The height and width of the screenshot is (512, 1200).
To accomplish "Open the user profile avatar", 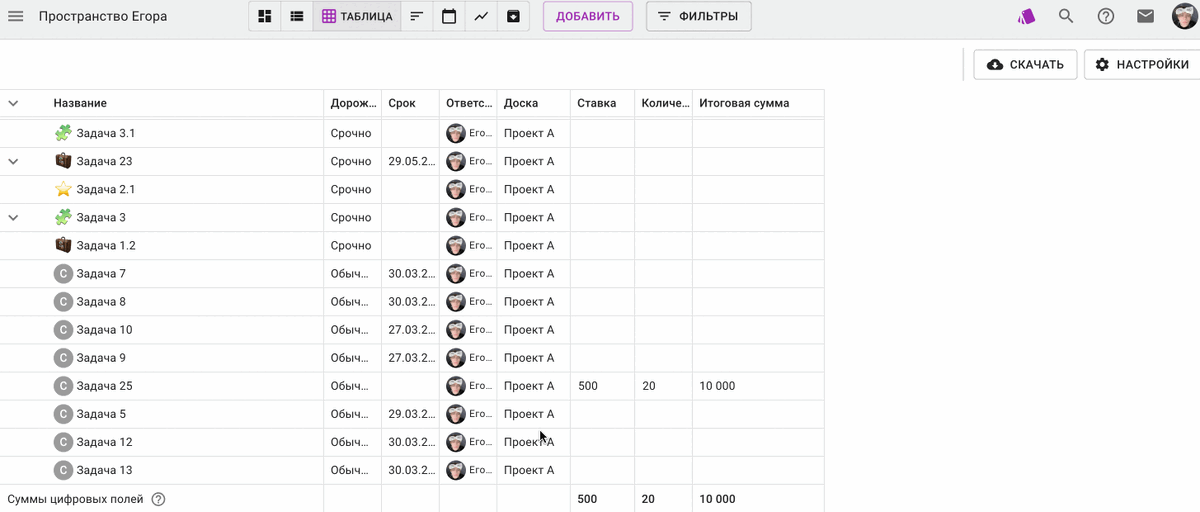I will (x=1184, y=16).
